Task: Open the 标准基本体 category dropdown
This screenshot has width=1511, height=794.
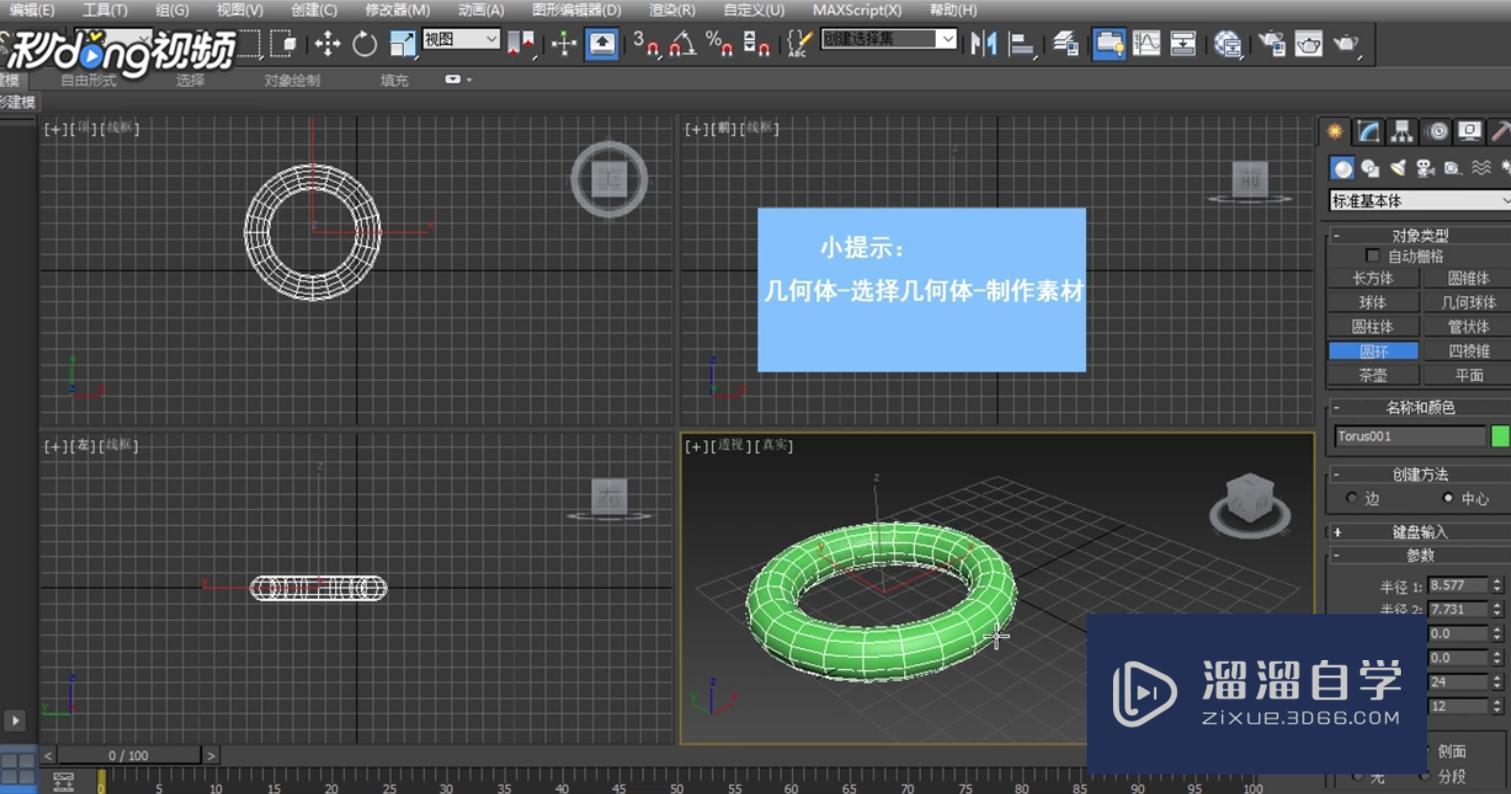Action: coord(1420,201)
